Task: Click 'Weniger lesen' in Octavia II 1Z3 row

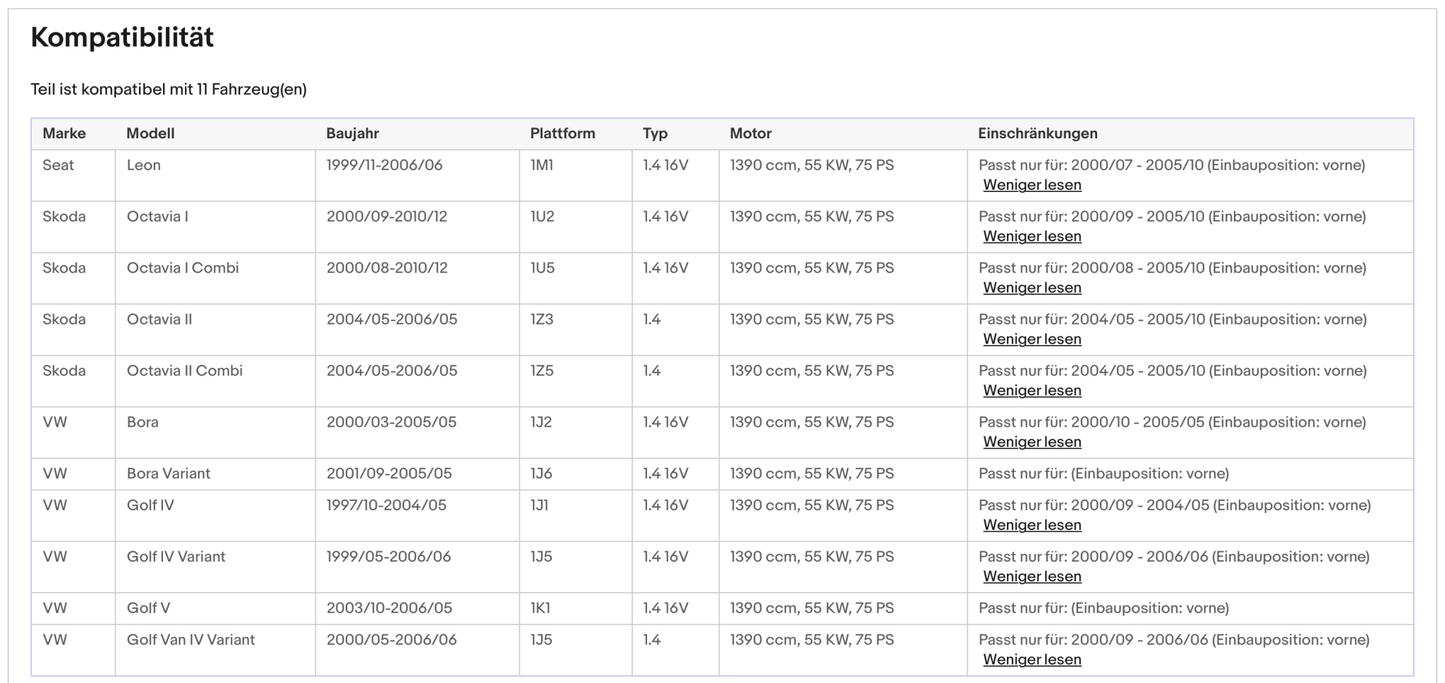Action: 1032,339
